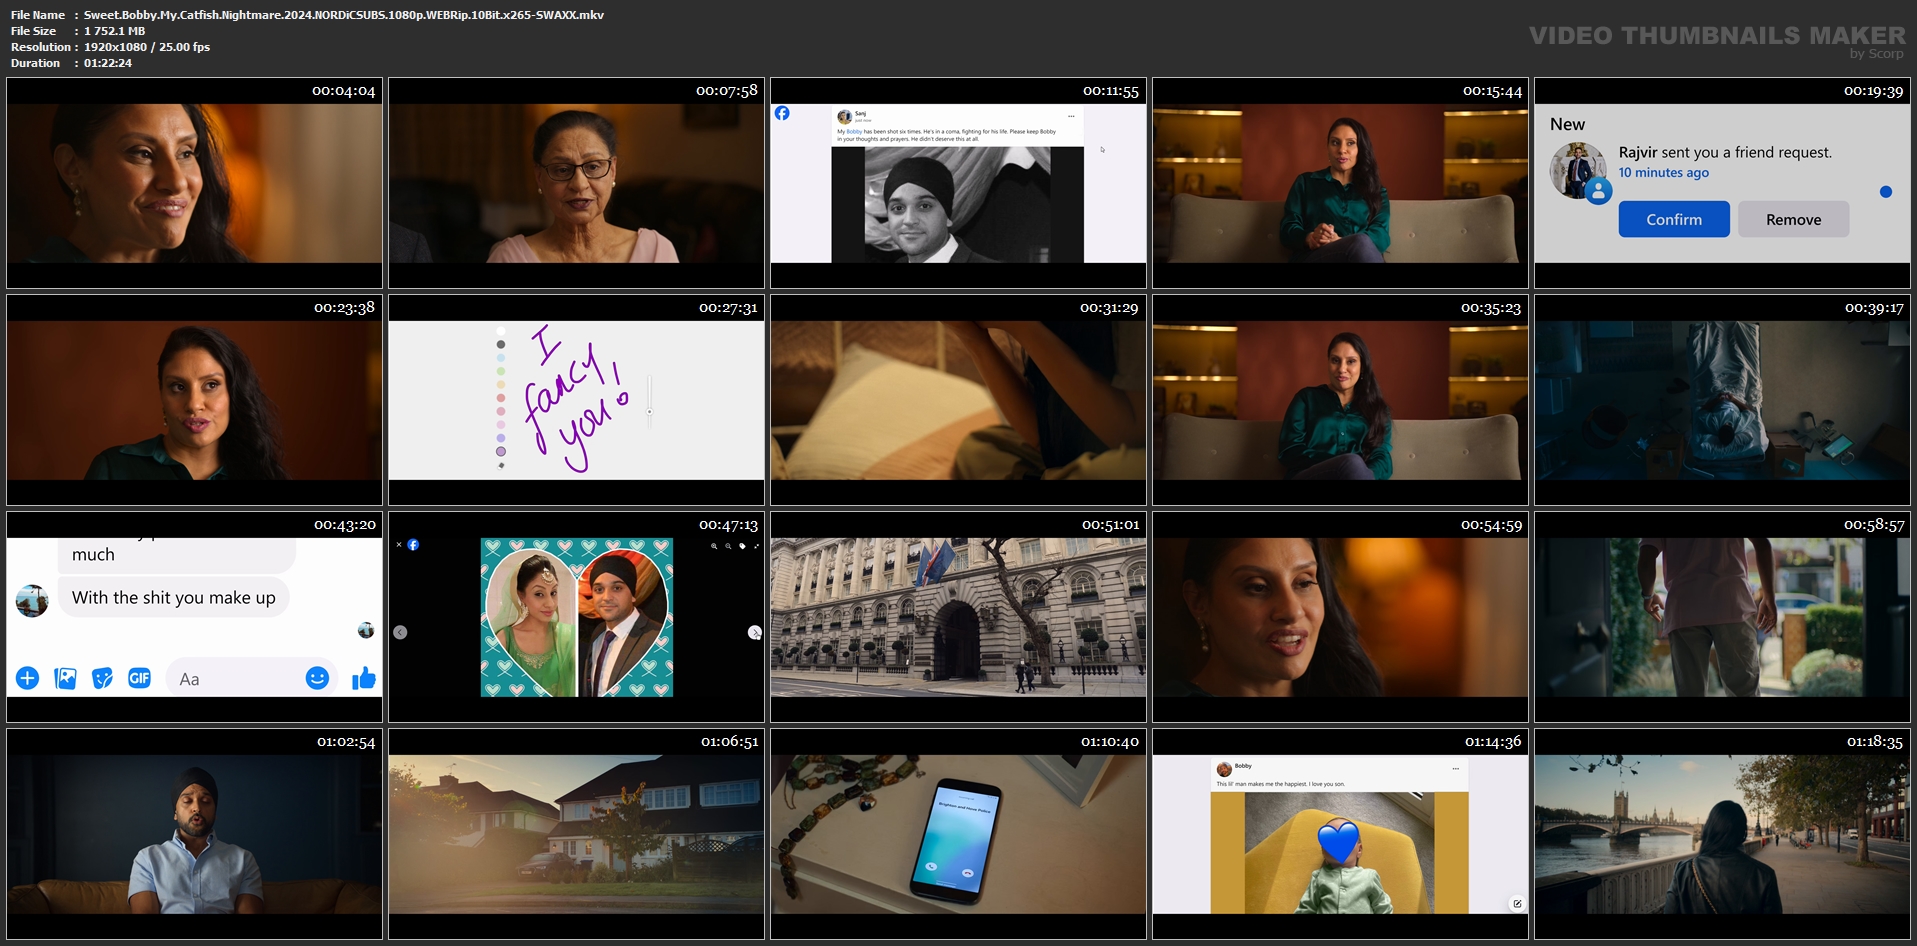Open the 00:31:29 thumbnail showing paper pages
The width and height of the screenshot is (1917, 946).
point(958,400)
